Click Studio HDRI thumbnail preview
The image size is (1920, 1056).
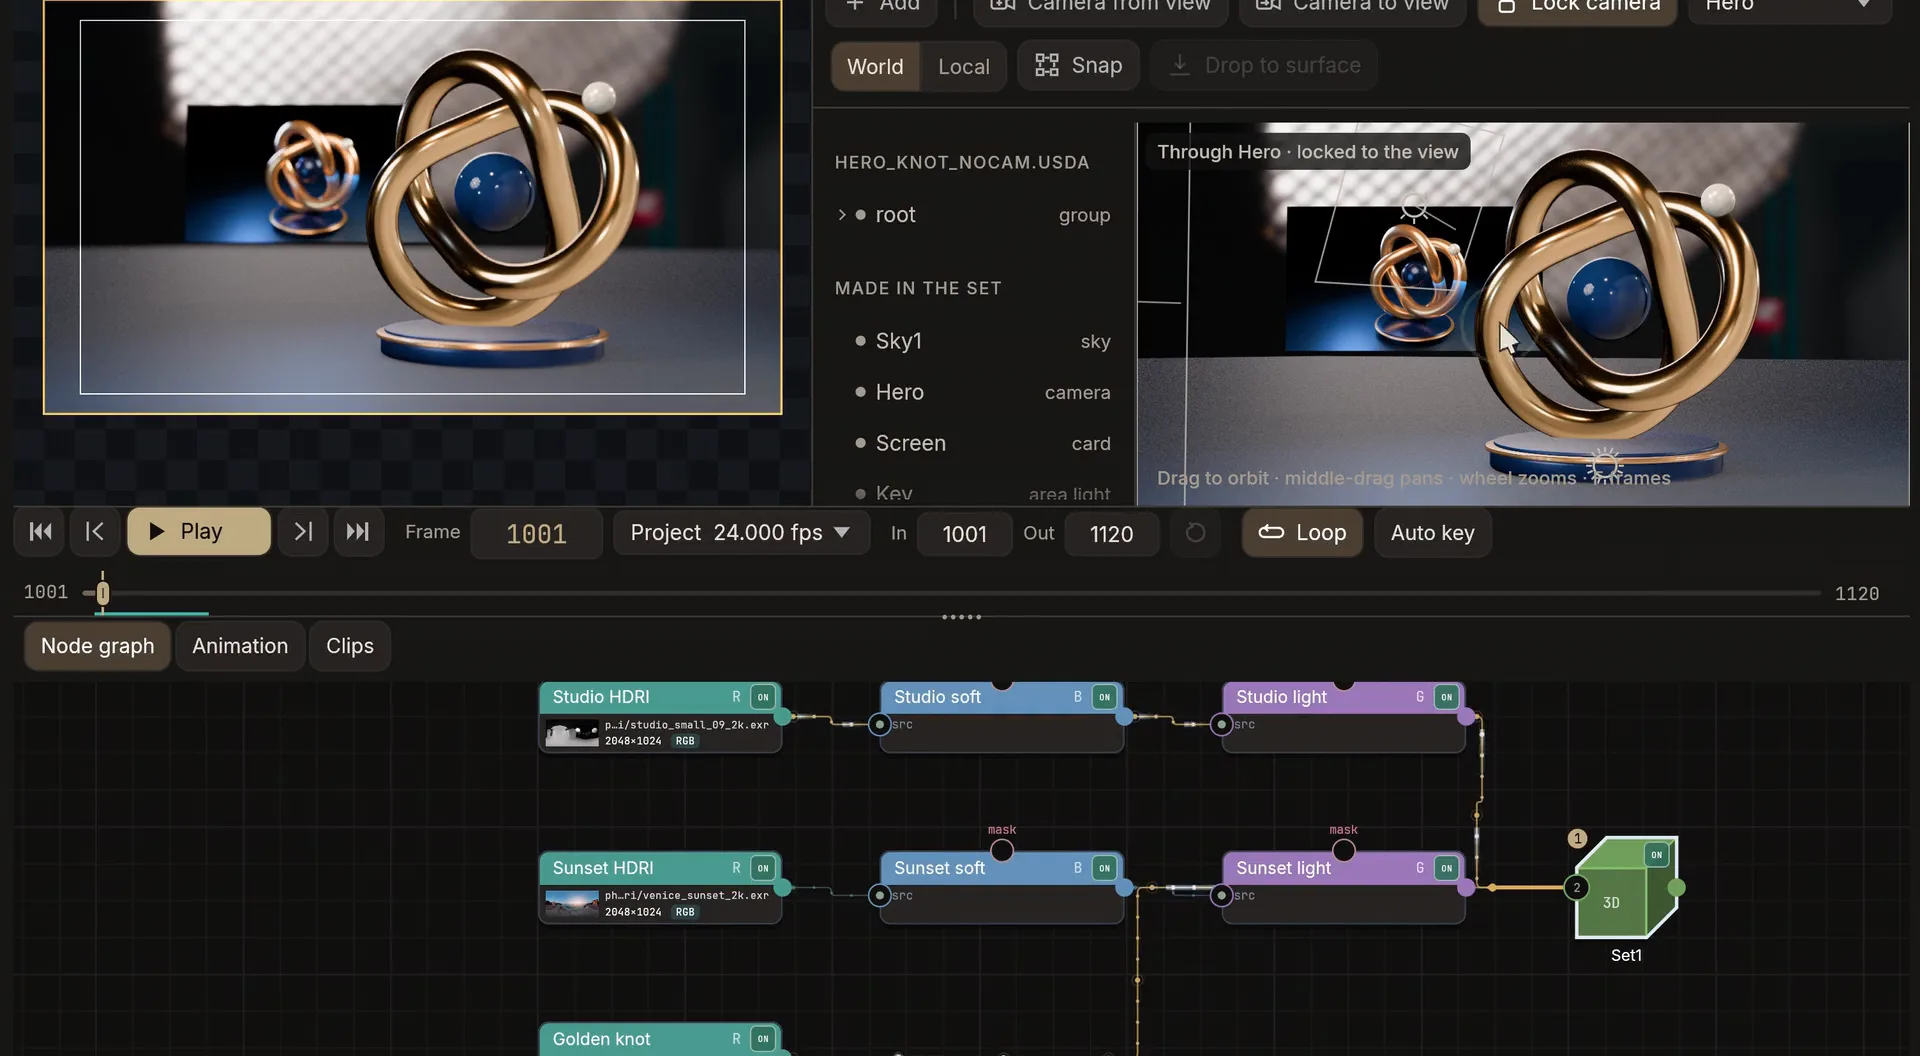click(x=572, y=733)
